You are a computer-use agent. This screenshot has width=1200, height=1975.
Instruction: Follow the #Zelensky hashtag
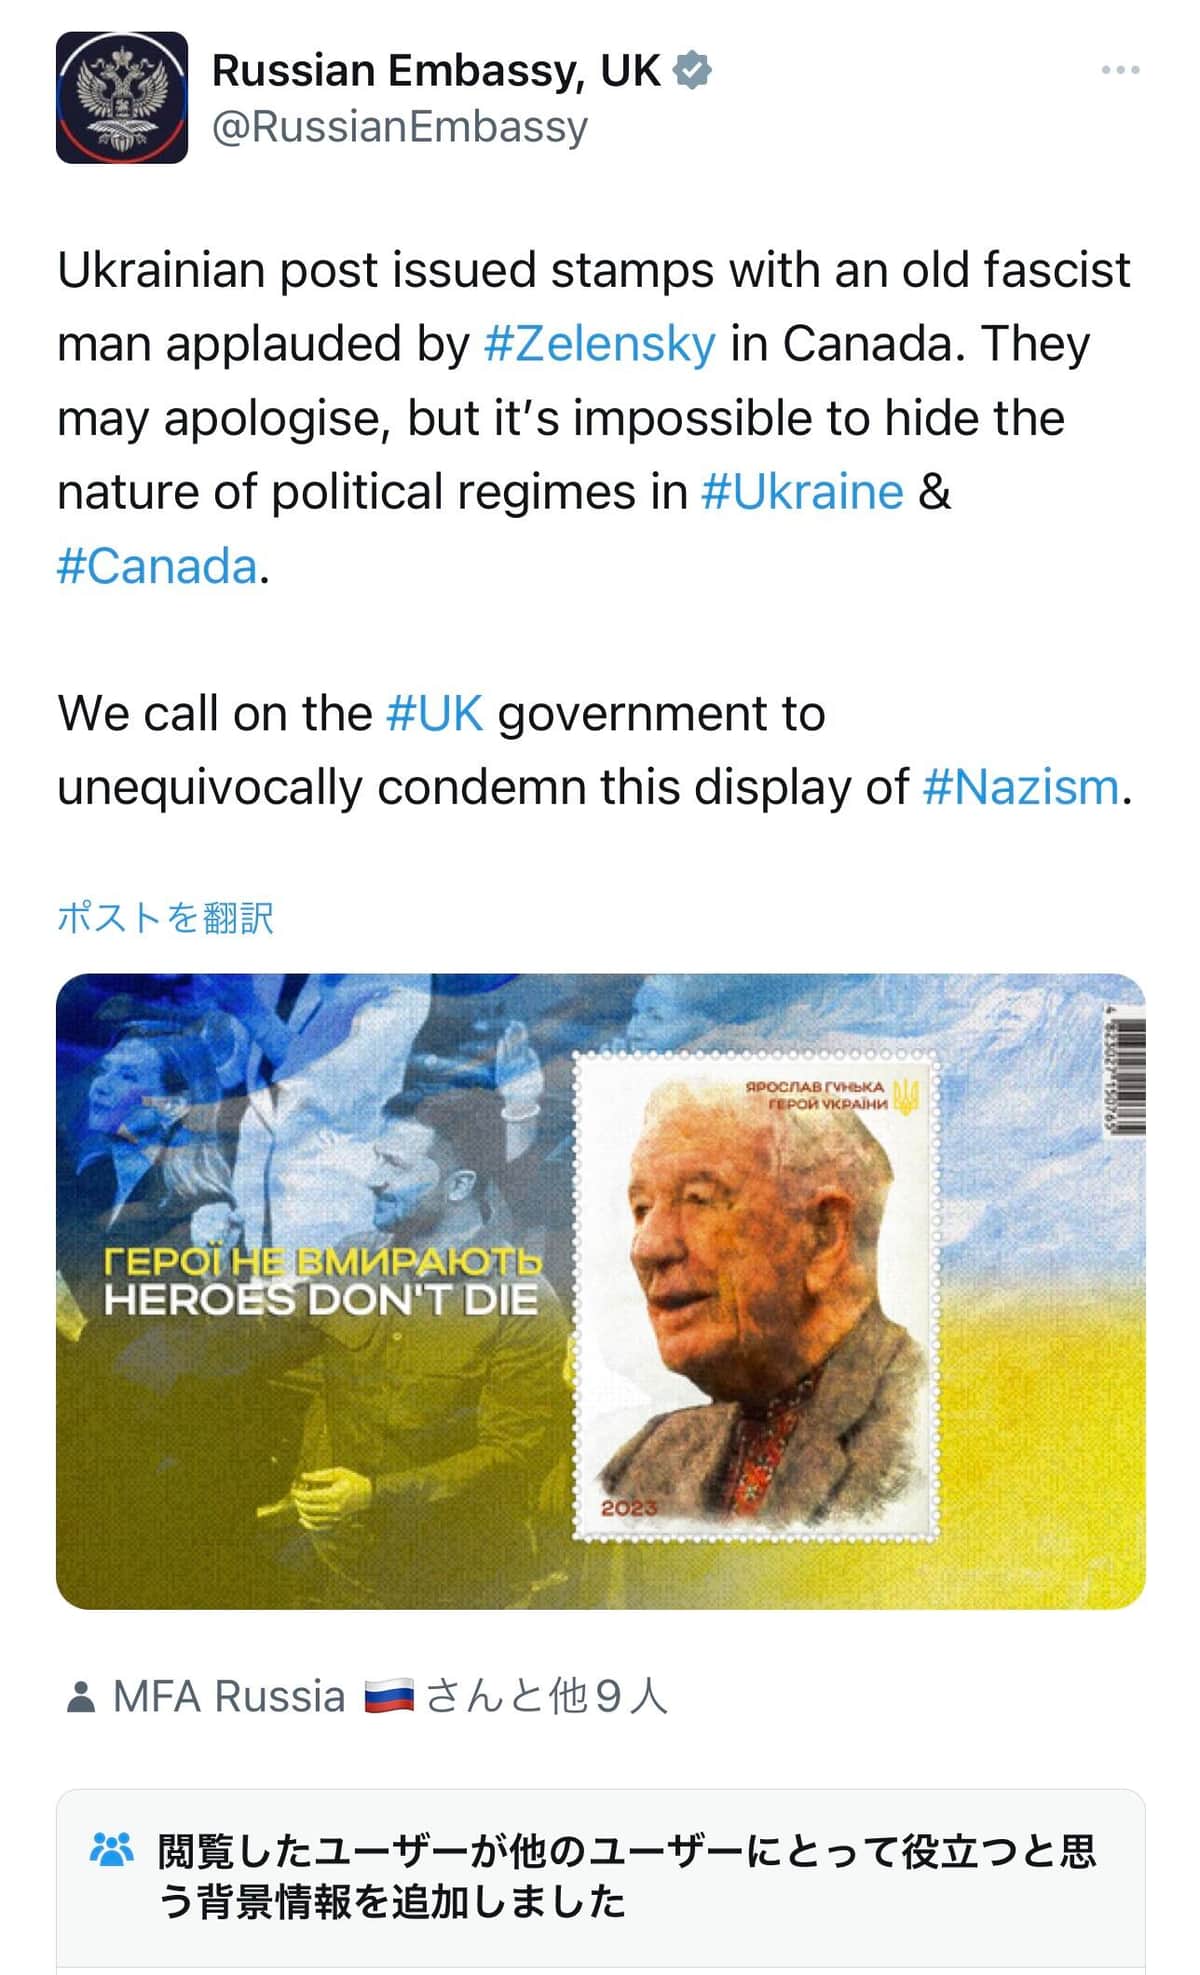600,344
